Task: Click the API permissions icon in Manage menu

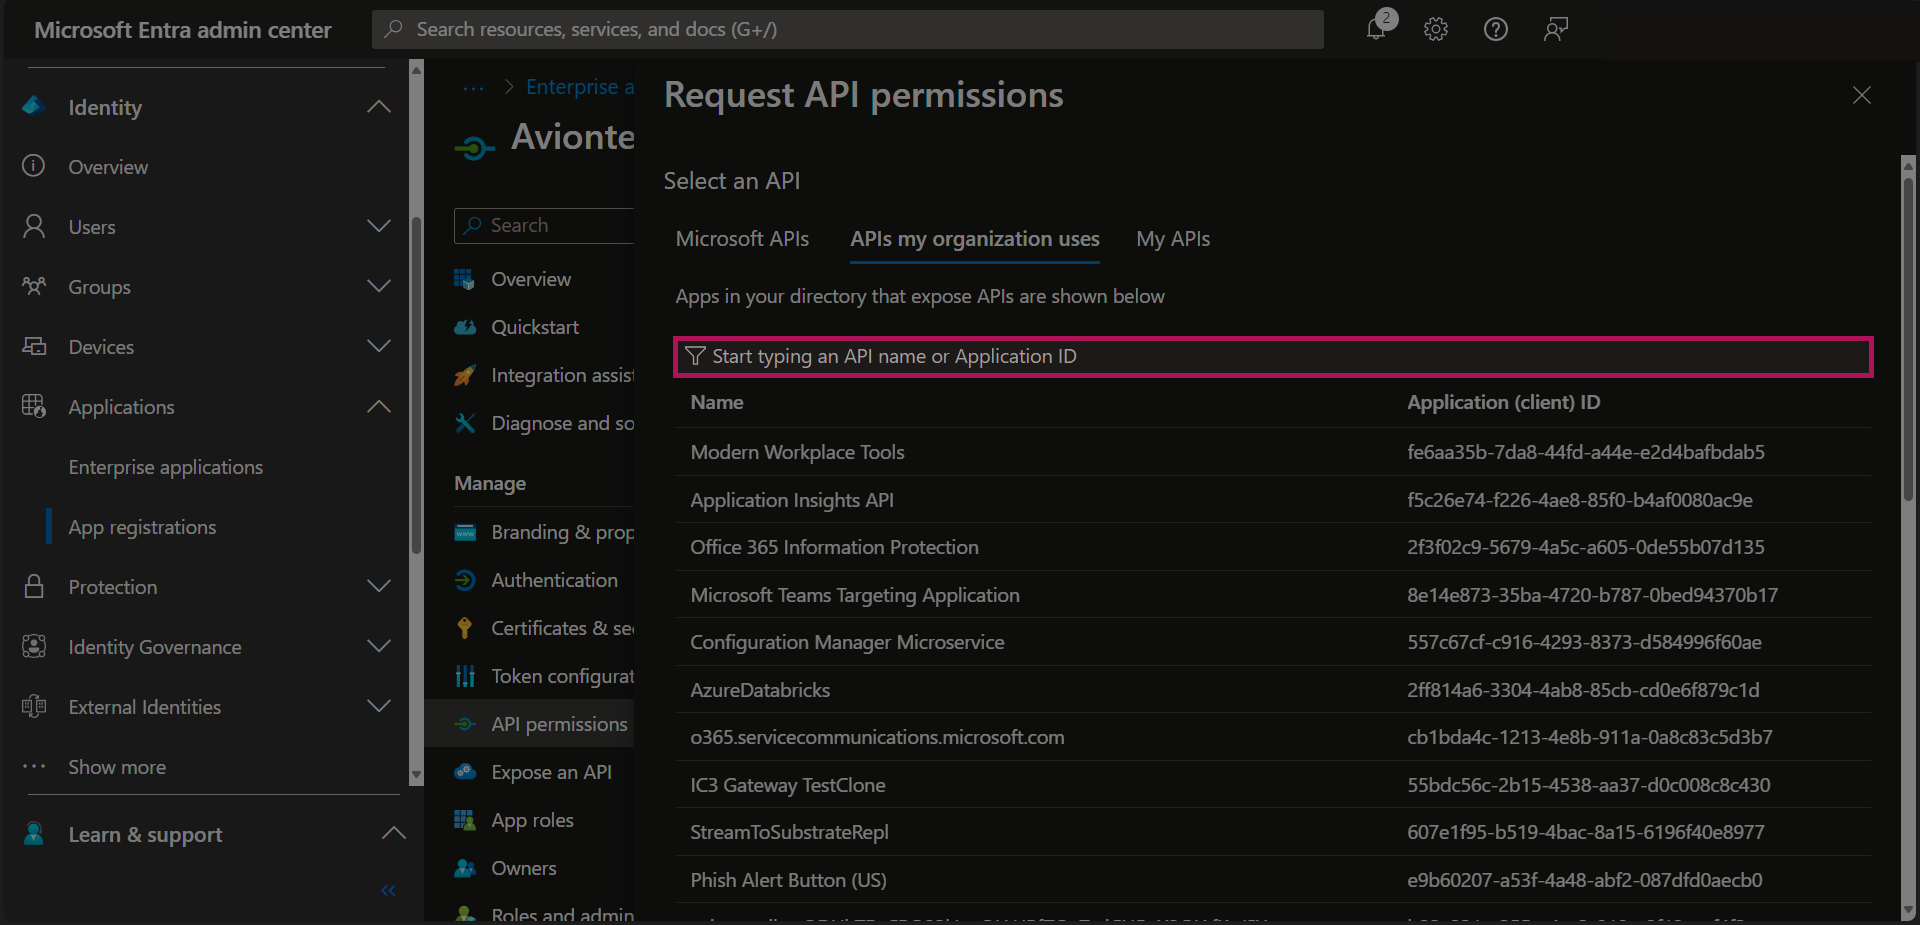Action: (x=465, y=724)
